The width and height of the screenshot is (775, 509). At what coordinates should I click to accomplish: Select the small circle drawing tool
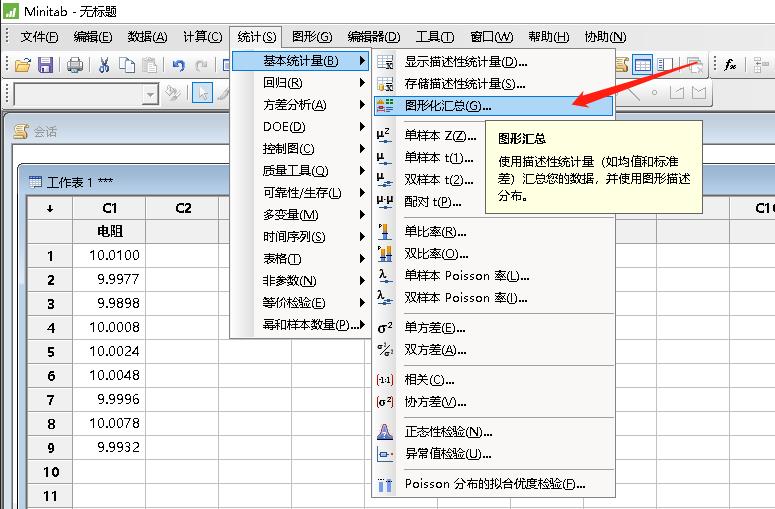point(654,92)
